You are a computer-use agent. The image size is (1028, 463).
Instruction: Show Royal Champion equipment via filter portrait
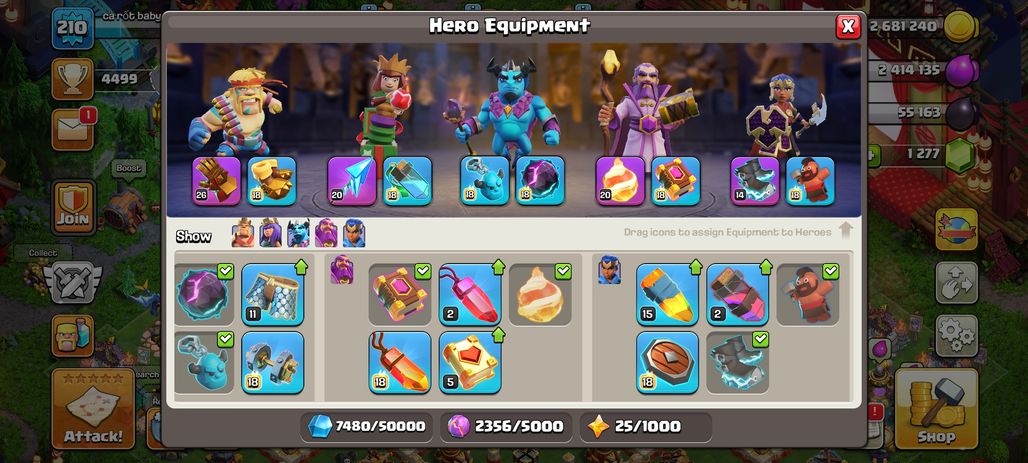354,233
